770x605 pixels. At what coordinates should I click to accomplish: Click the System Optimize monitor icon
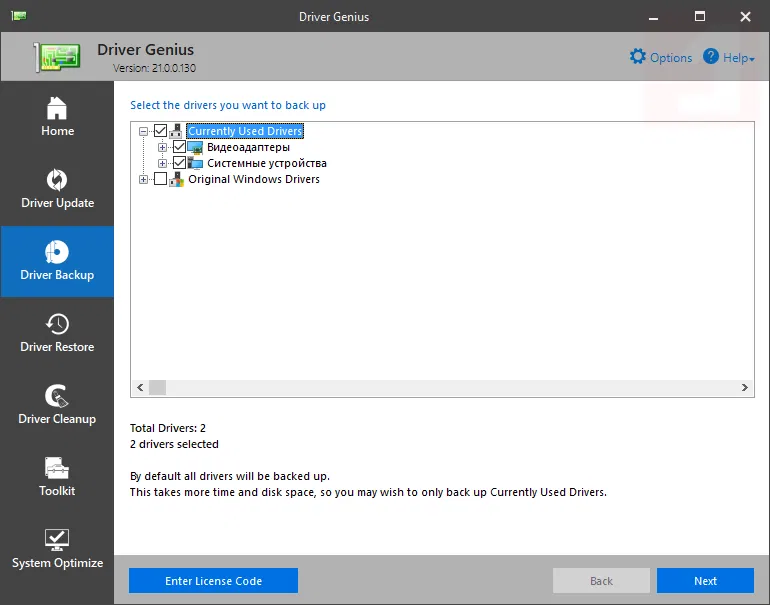pos(57,540)
